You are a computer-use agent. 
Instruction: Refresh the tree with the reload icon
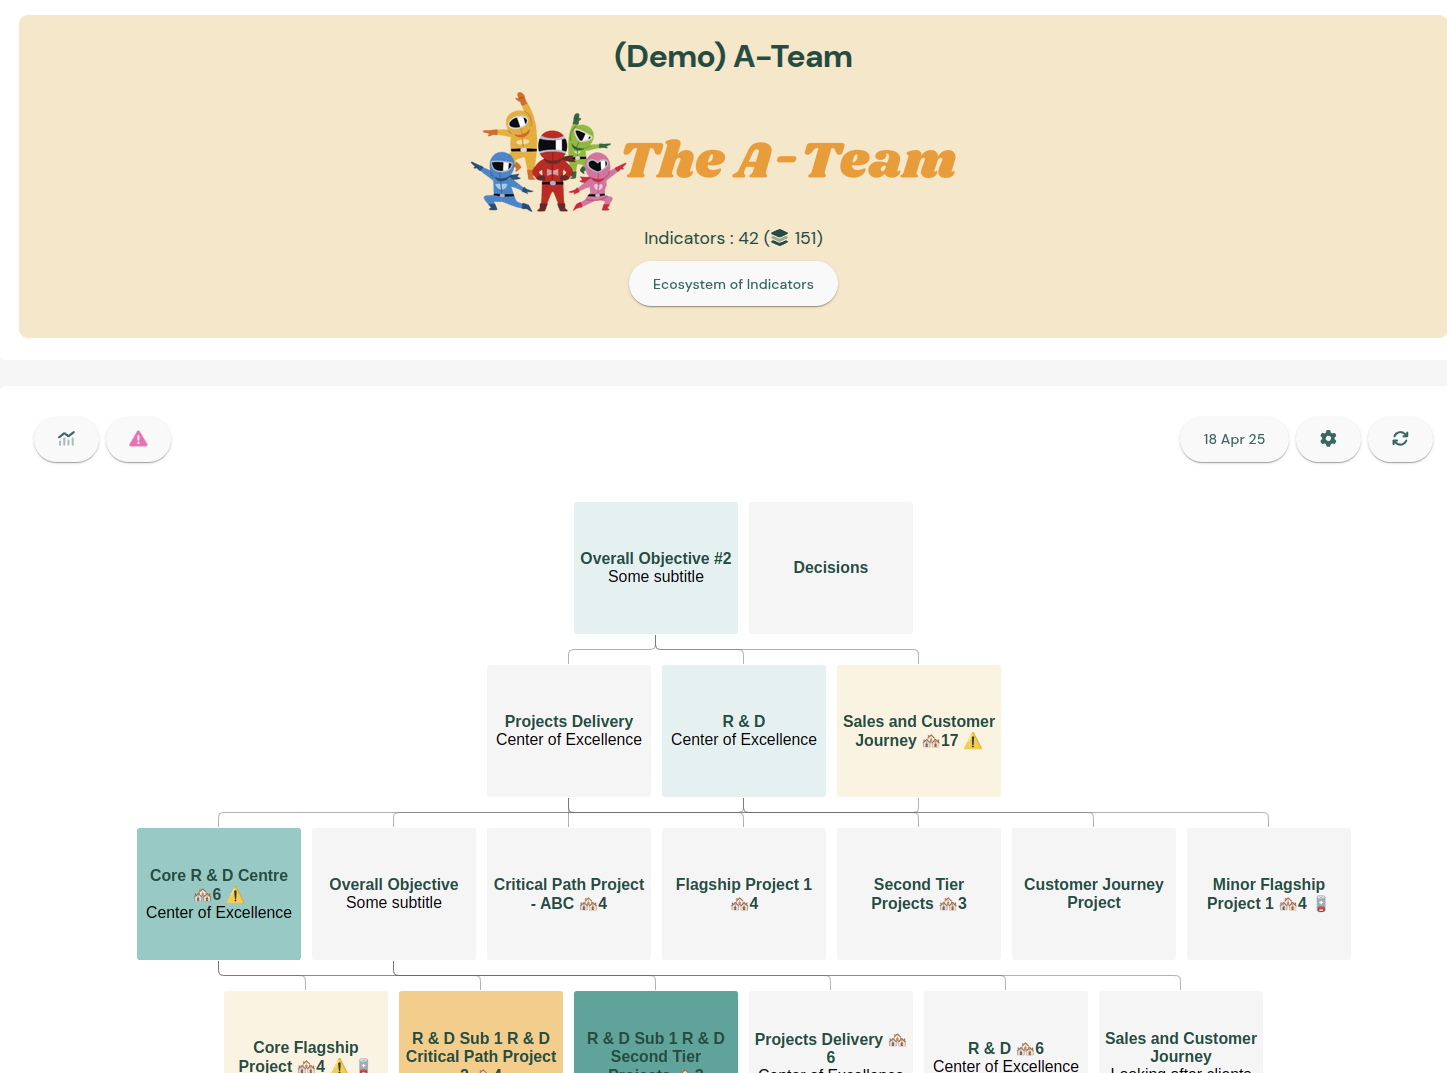(x=1400, y=439)
